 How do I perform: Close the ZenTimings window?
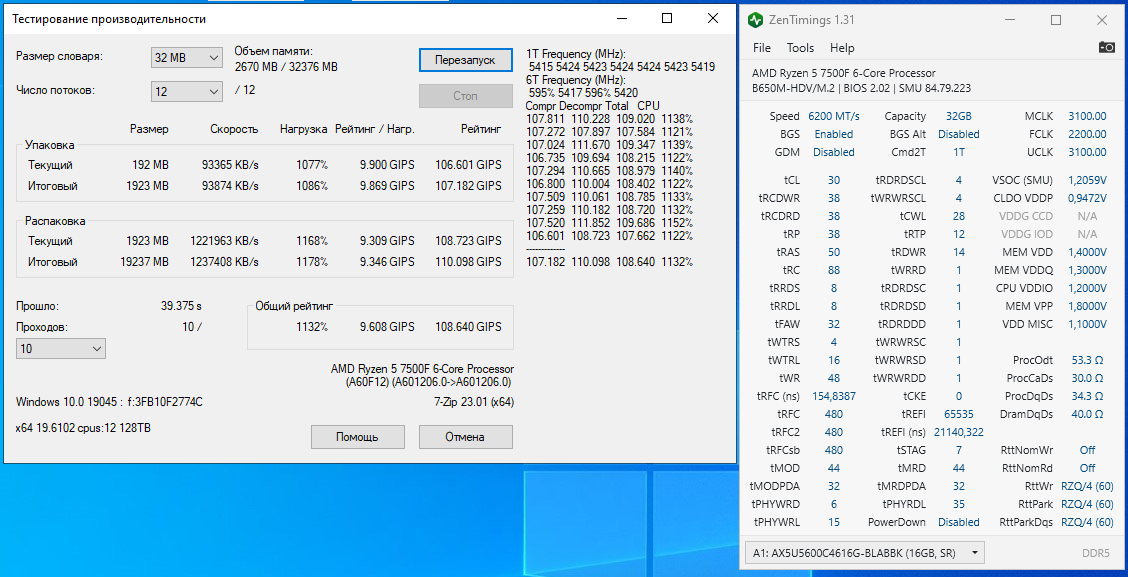click(1102, 20)
